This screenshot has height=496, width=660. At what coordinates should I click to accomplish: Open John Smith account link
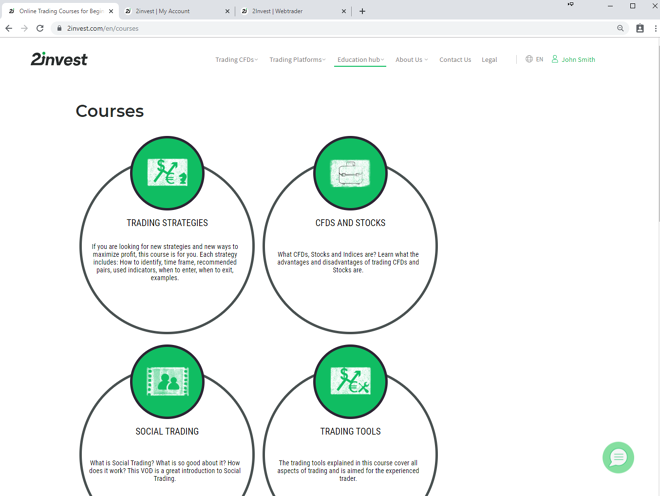(x=578, y=59)
